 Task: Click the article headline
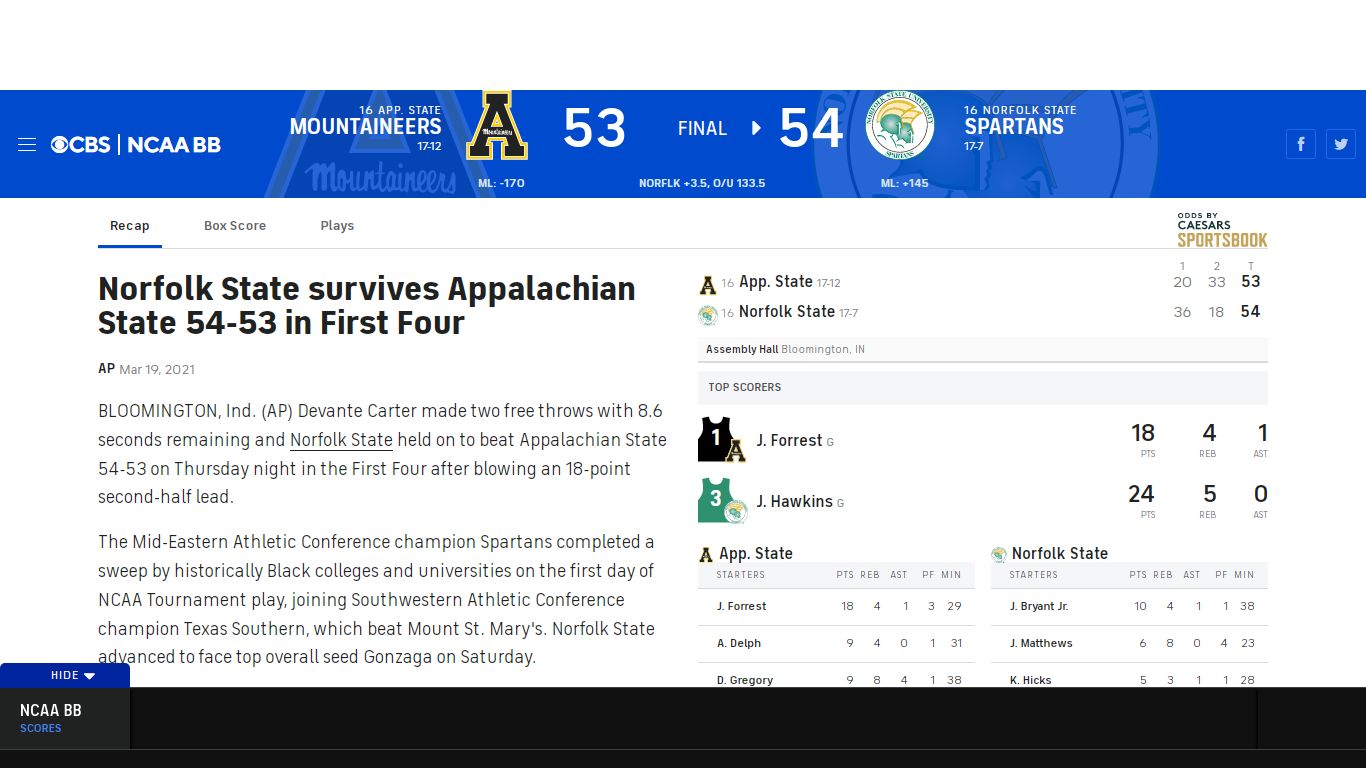click(x=367, y=306)
